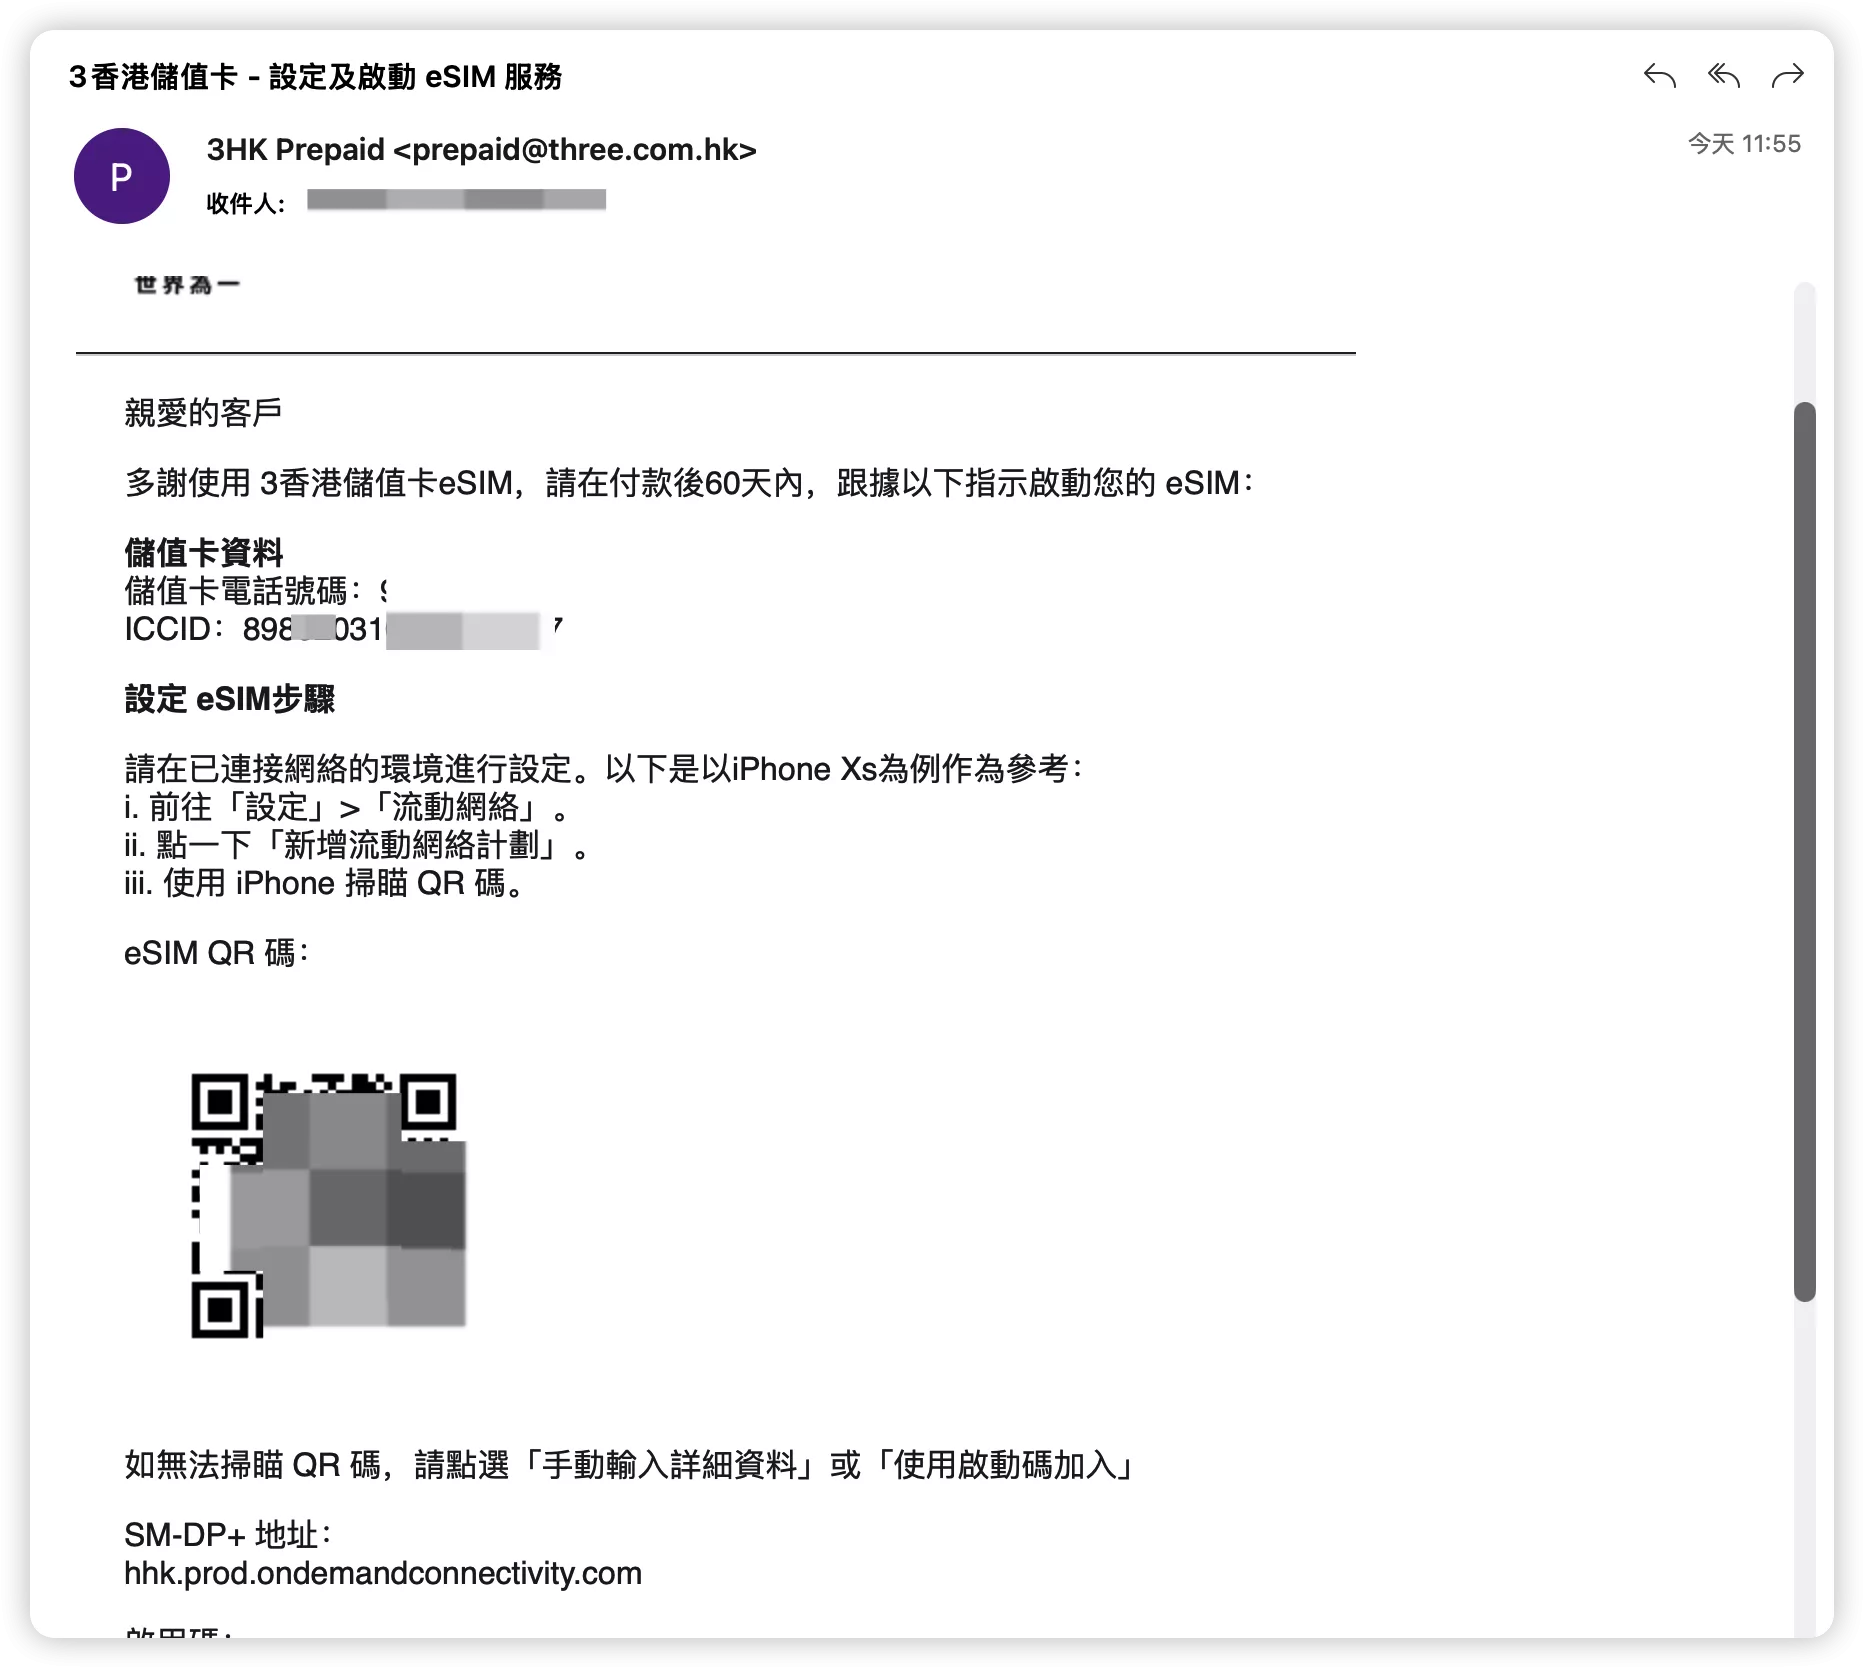This screenshot has height=1668, width=1864.
Task: Click the 如無法掃瞄 QR 碼 instruction line
Action: click(631, 1465)
